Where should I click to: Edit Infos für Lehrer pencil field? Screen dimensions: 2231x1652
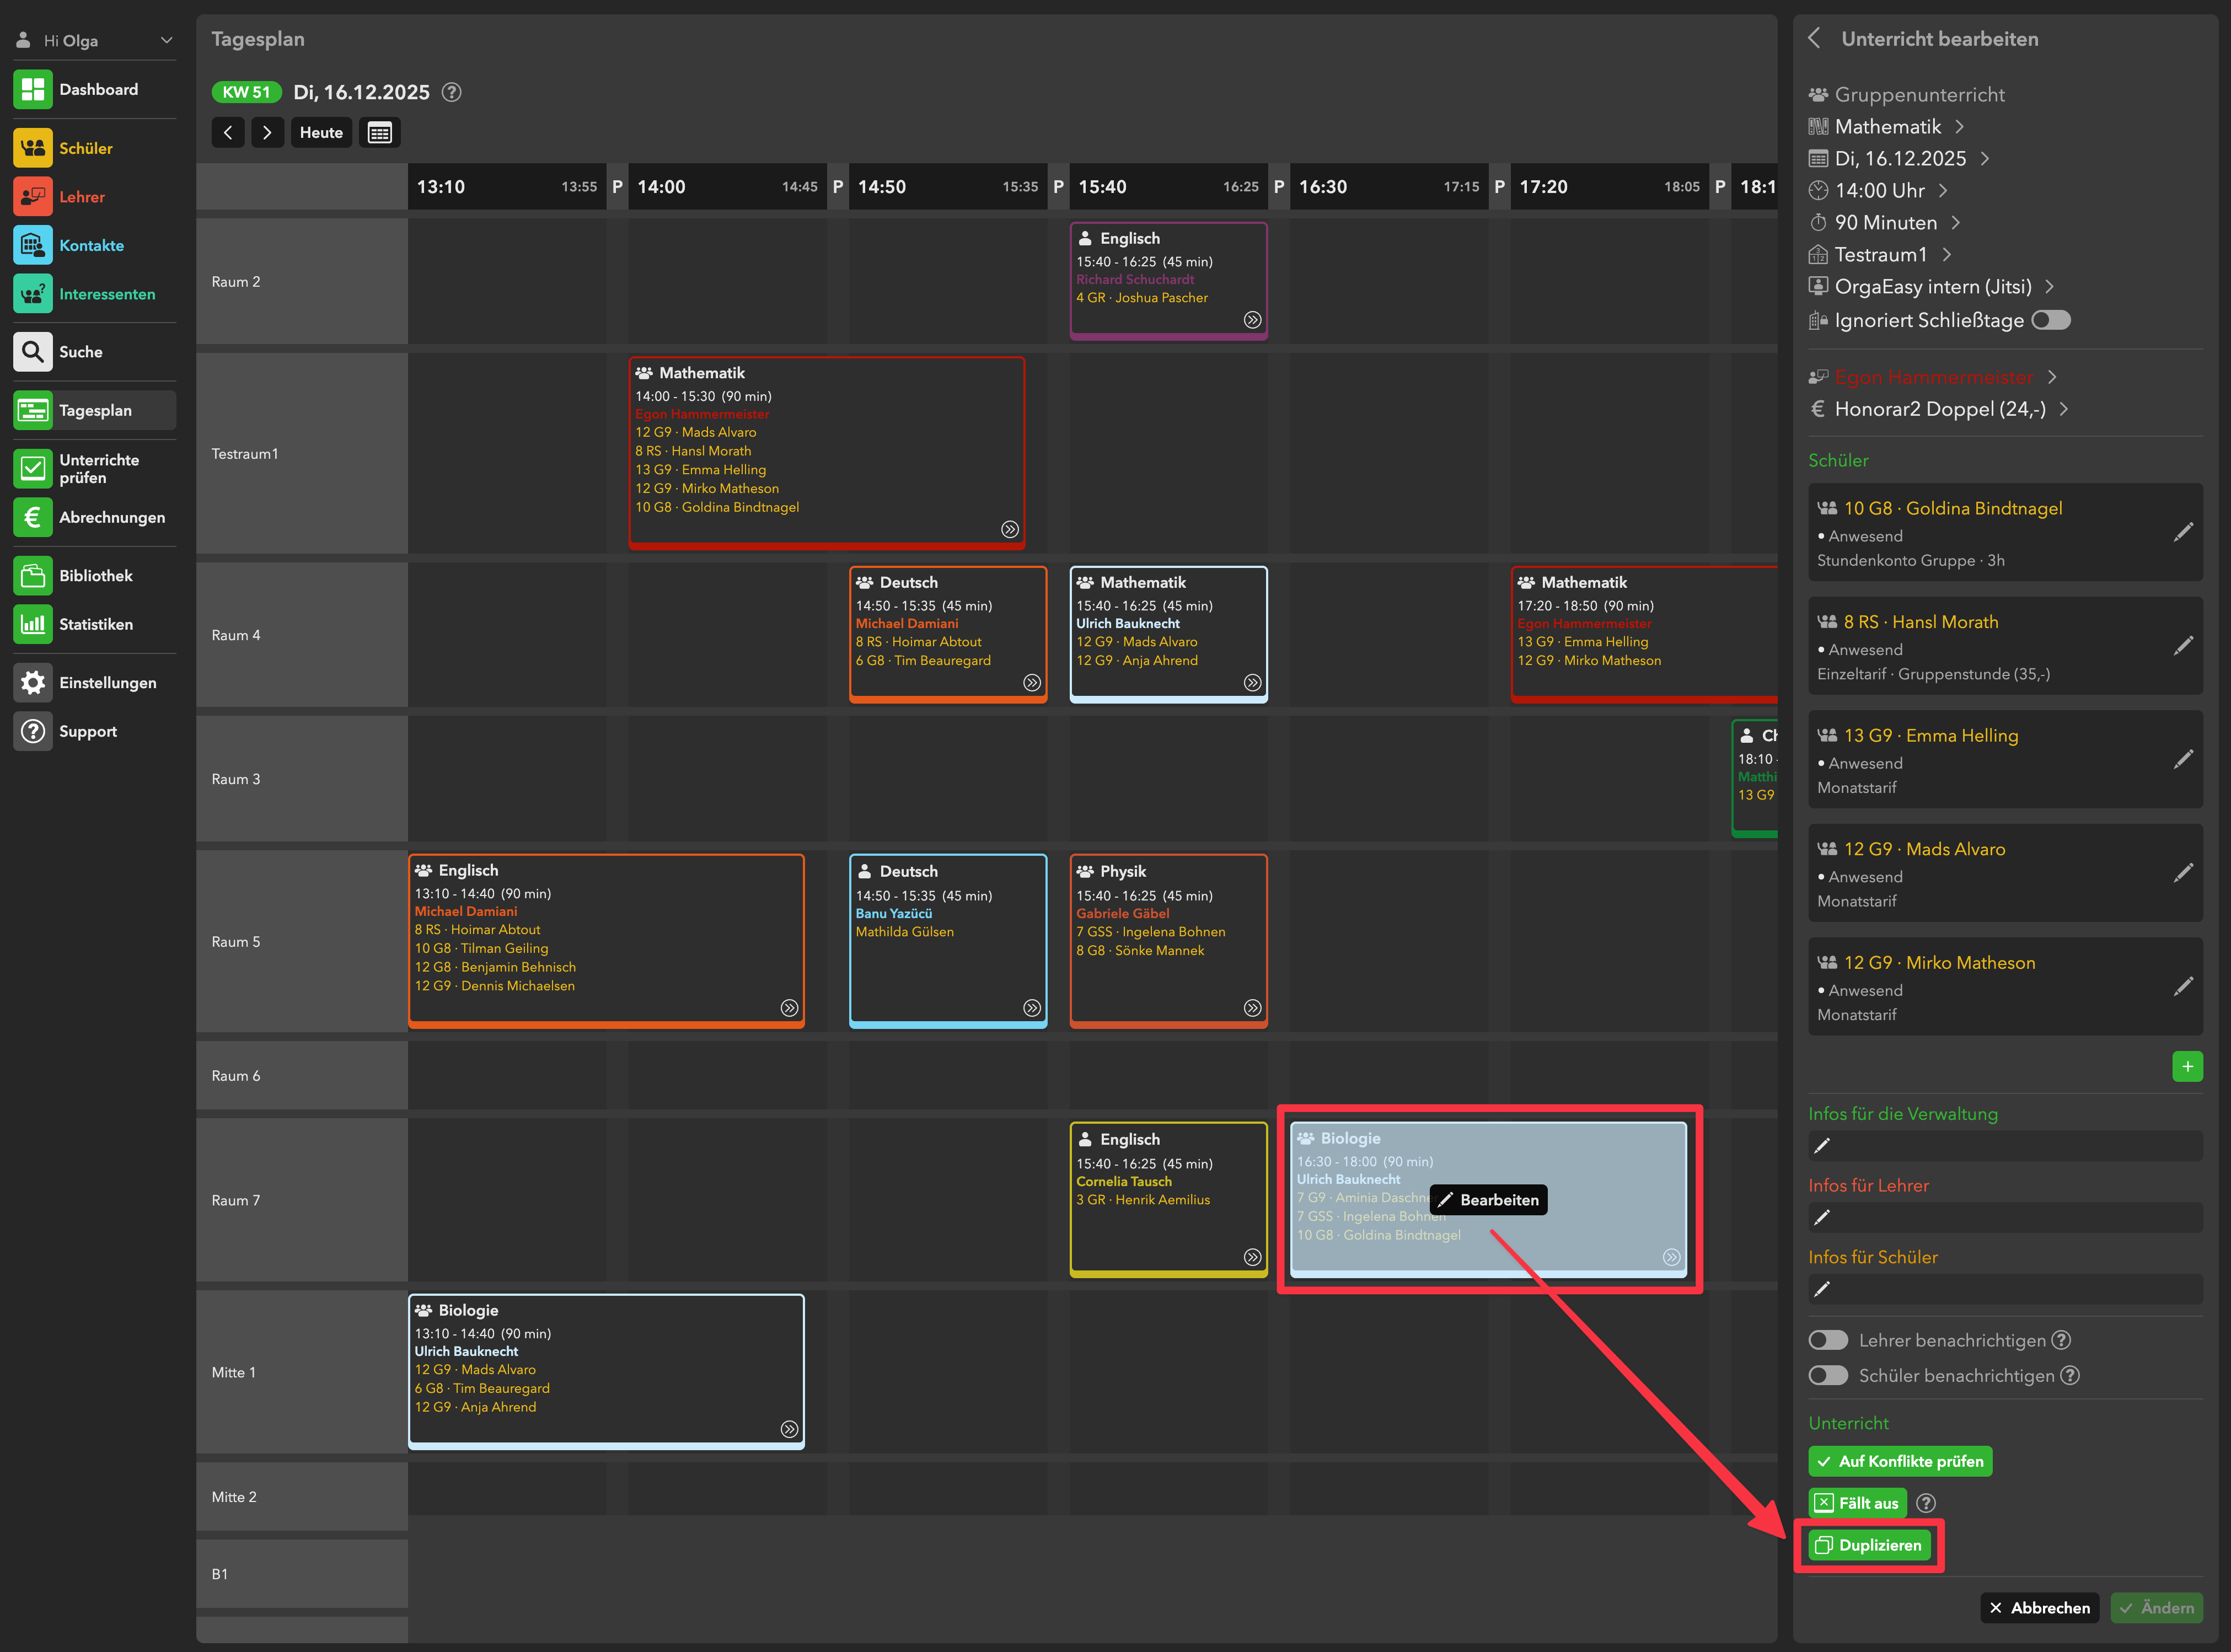click(1822, 1217)
